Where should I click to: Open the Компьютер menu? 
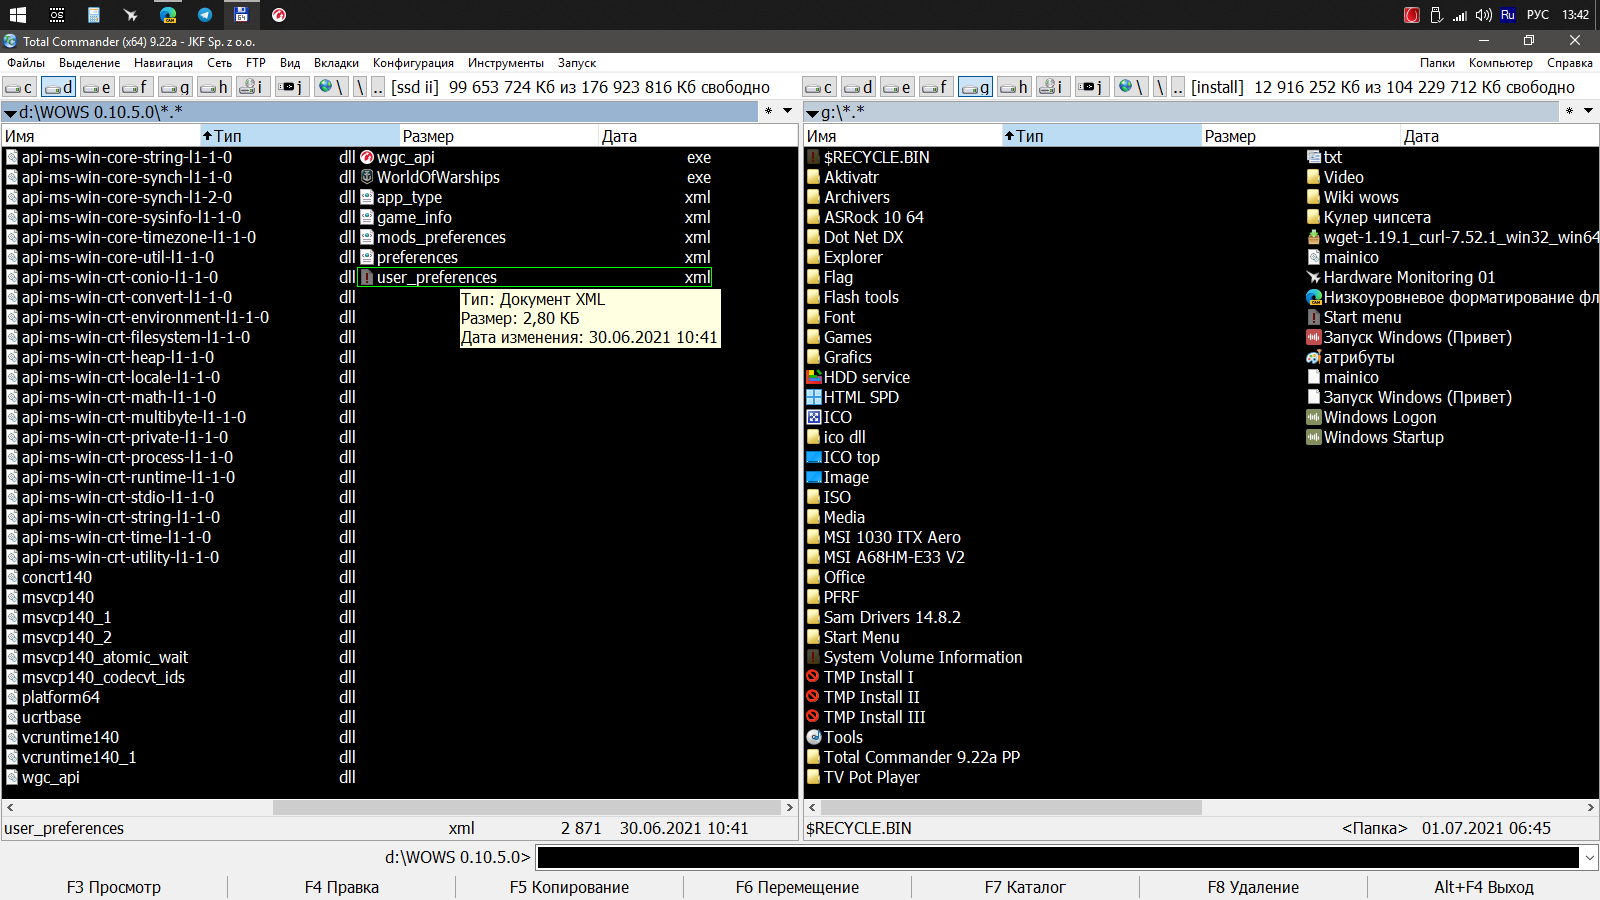(1500, 63)
